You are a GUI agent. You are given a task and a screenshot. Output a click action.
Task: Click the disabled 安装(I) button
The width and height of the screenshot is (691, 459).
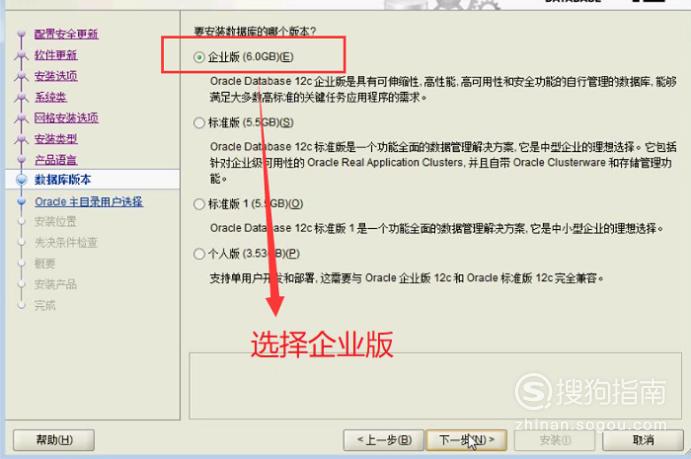click(x=555, y=440)
